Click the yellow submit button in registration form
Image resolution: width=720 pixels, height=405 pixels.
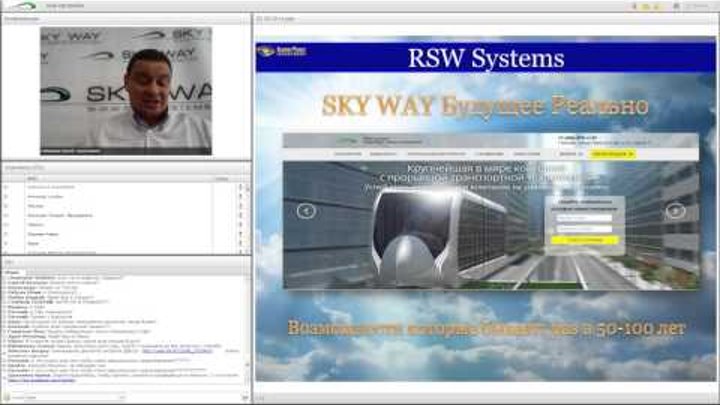pos(584,240)
